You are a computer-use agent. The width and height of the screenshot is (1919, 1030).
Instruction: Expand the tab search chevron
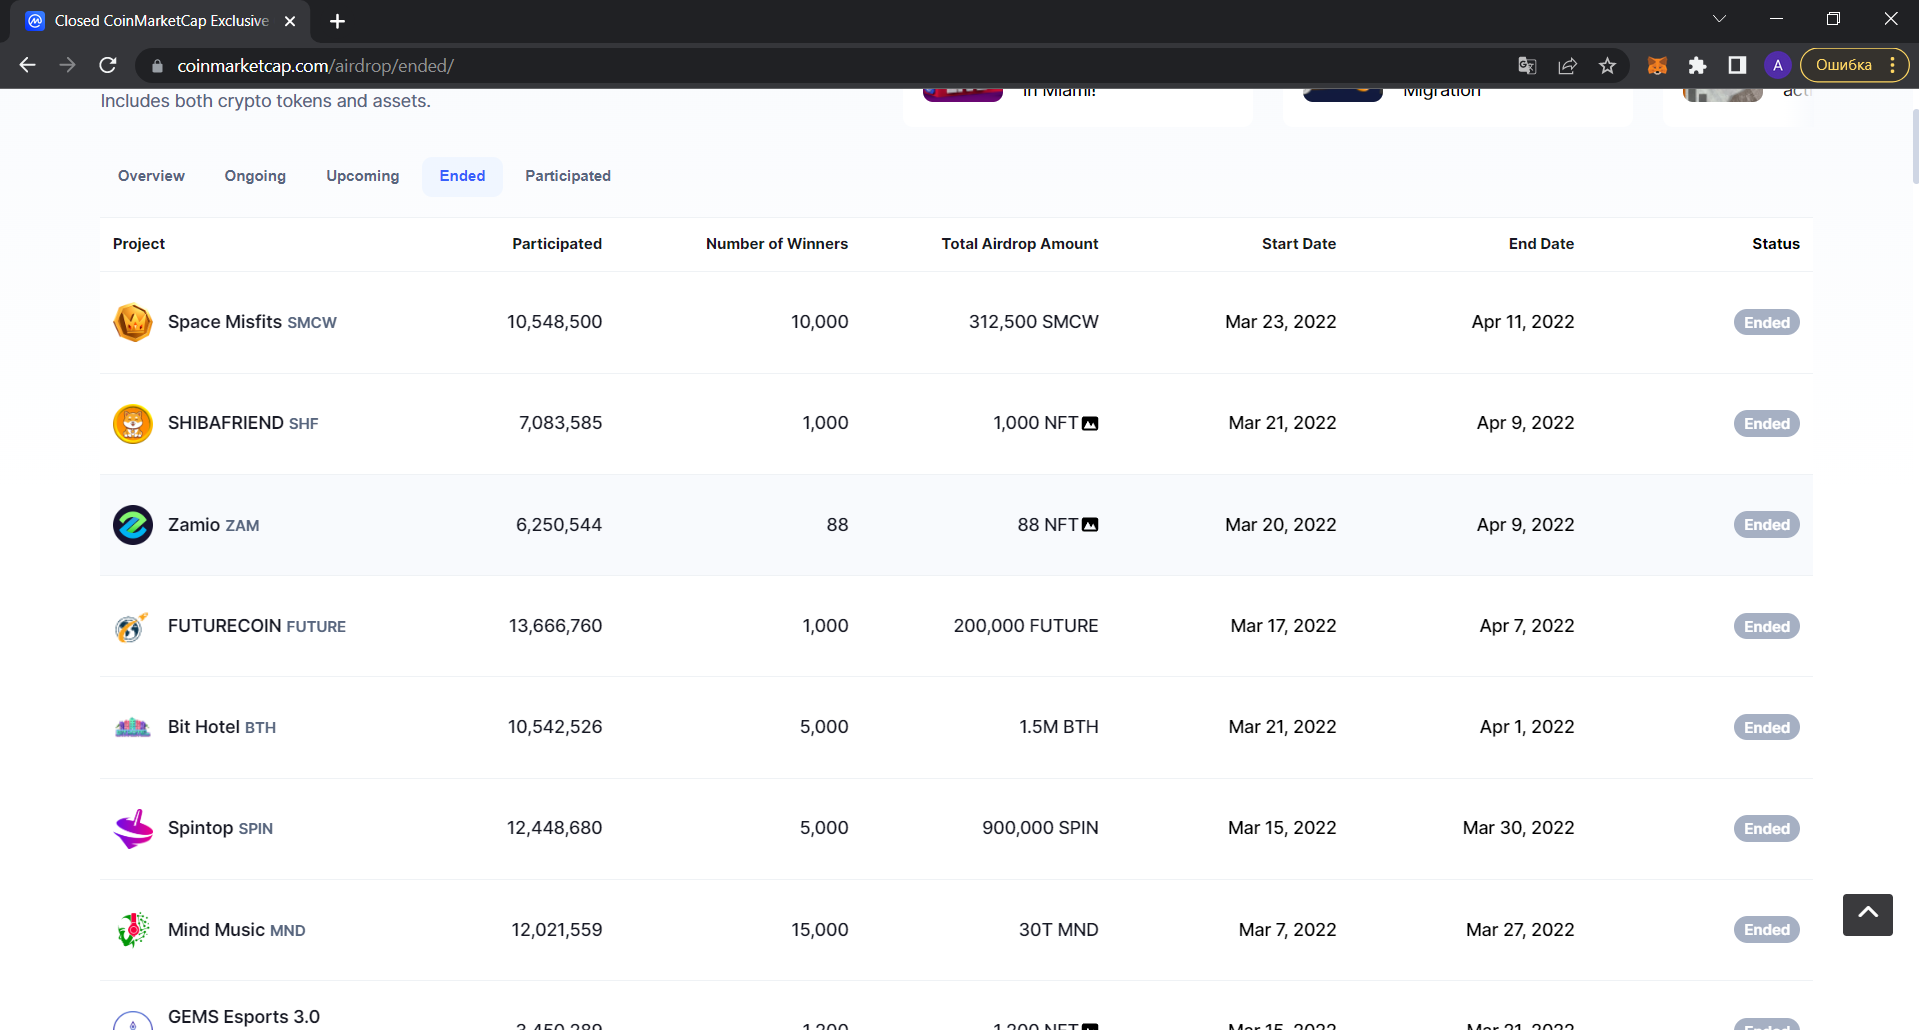(x=1719, y=19)
